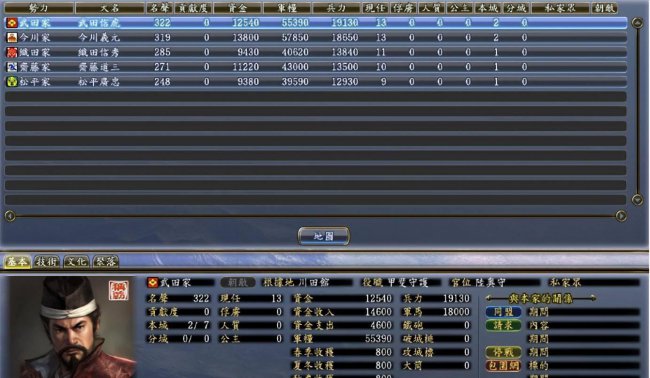Sort by the 朝敵 column header
650x378 pixels.
tap(604, 8)
